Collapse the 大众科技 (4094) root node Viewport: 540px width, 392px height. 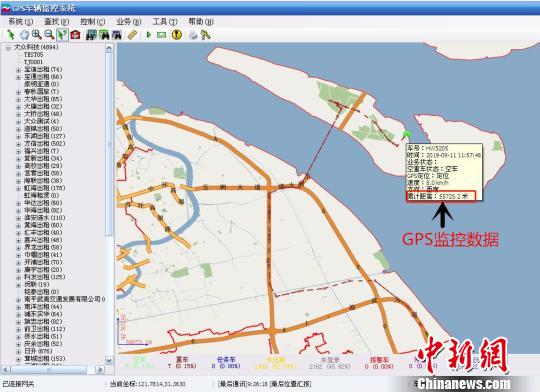click(x=8, y=48)
